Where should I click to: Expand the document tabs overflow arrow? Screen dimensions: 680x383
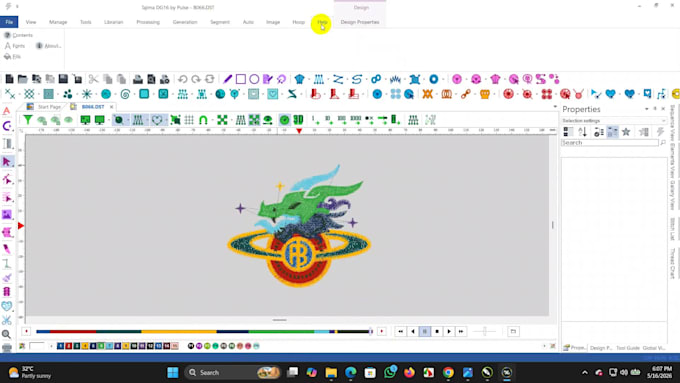(x=555, y=107)
